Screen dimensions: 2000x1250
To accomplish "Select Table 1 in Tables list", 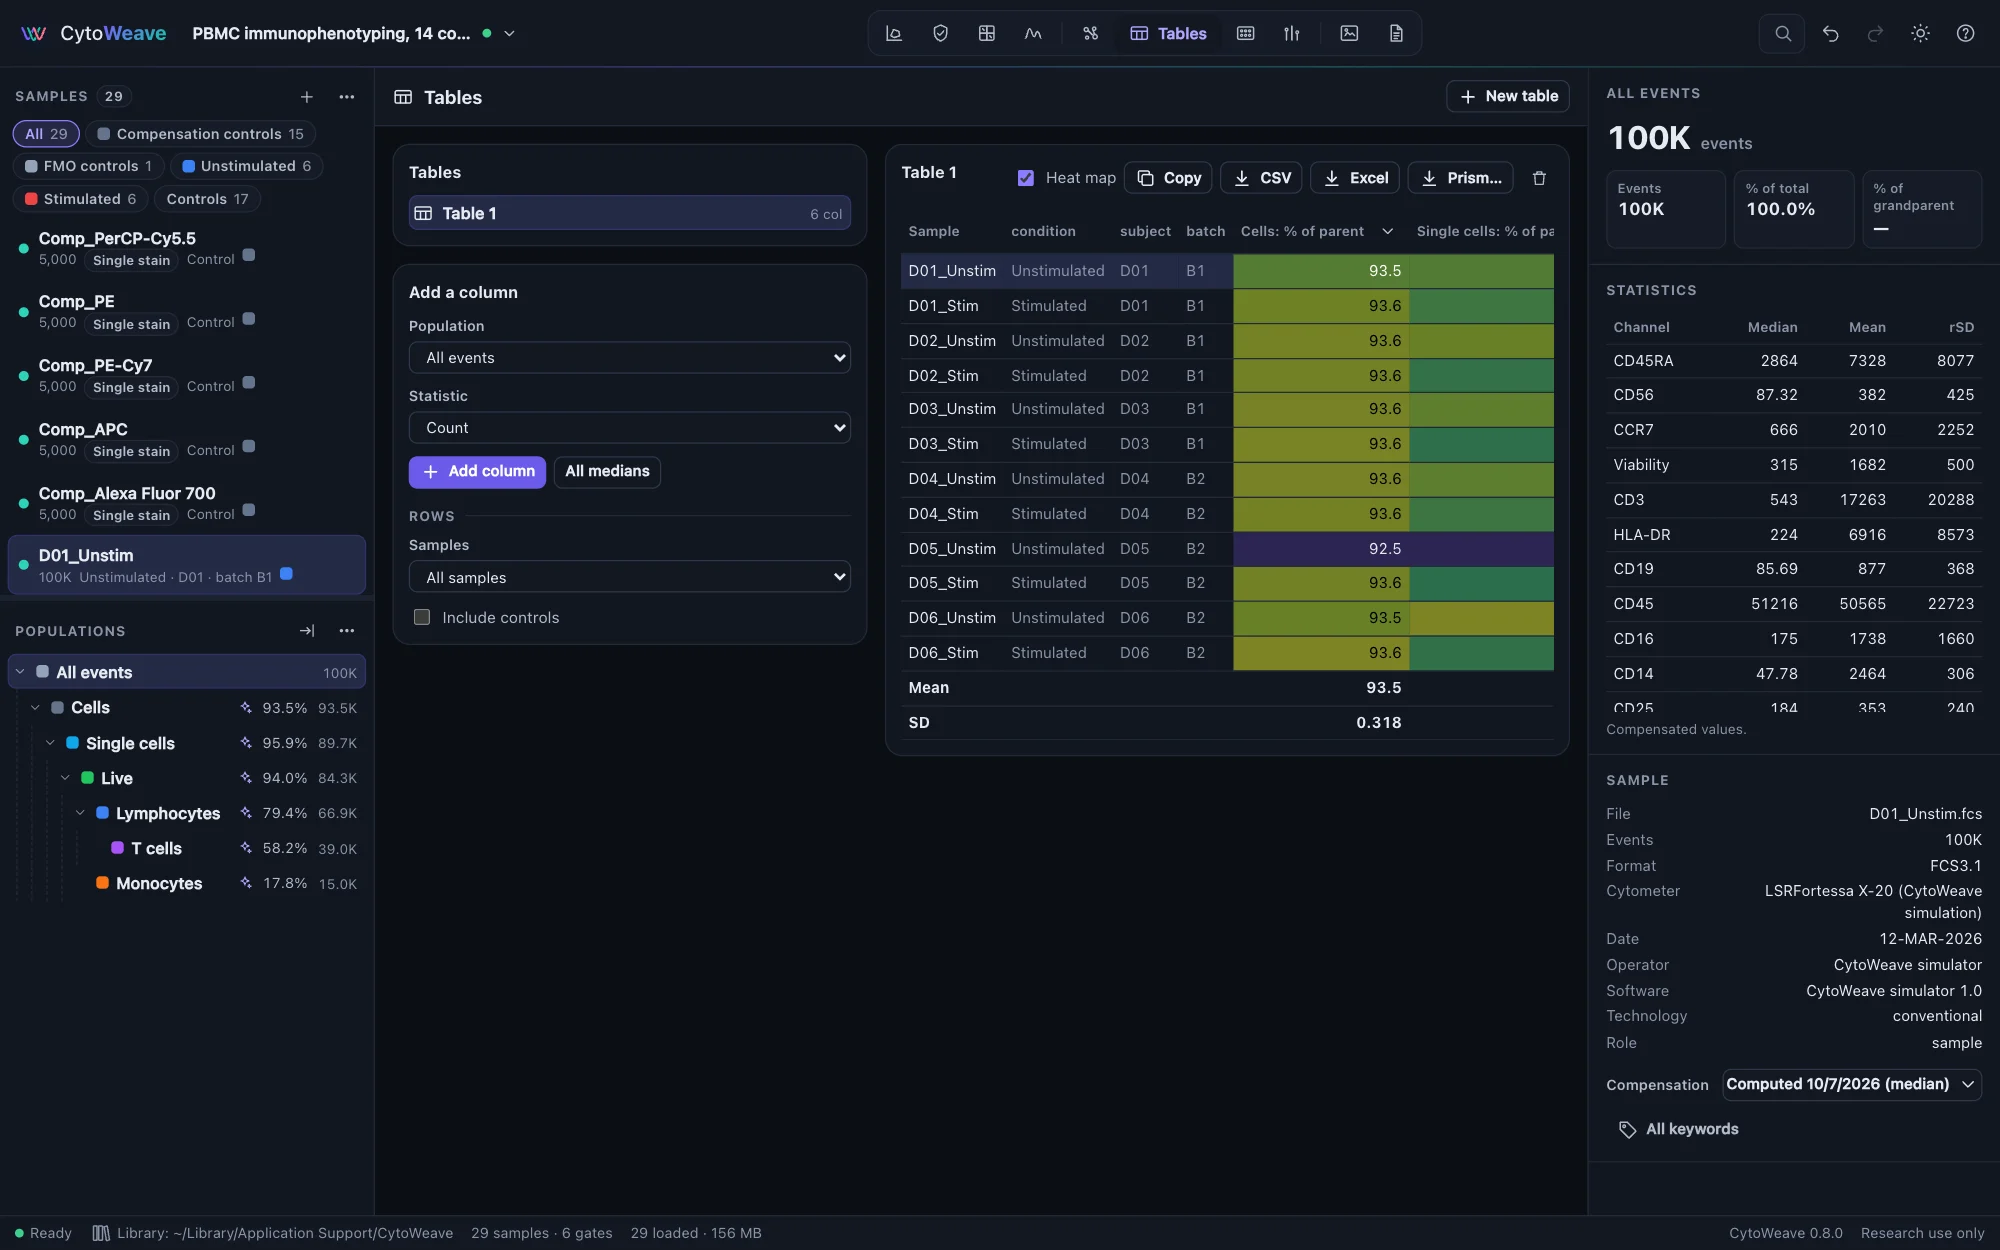I will 629,213.
